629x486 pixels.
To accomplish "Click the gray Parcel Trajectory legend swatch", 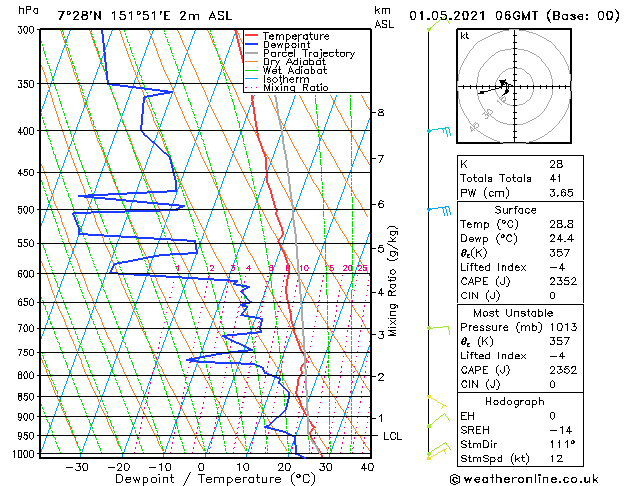I will click(252, 53).
